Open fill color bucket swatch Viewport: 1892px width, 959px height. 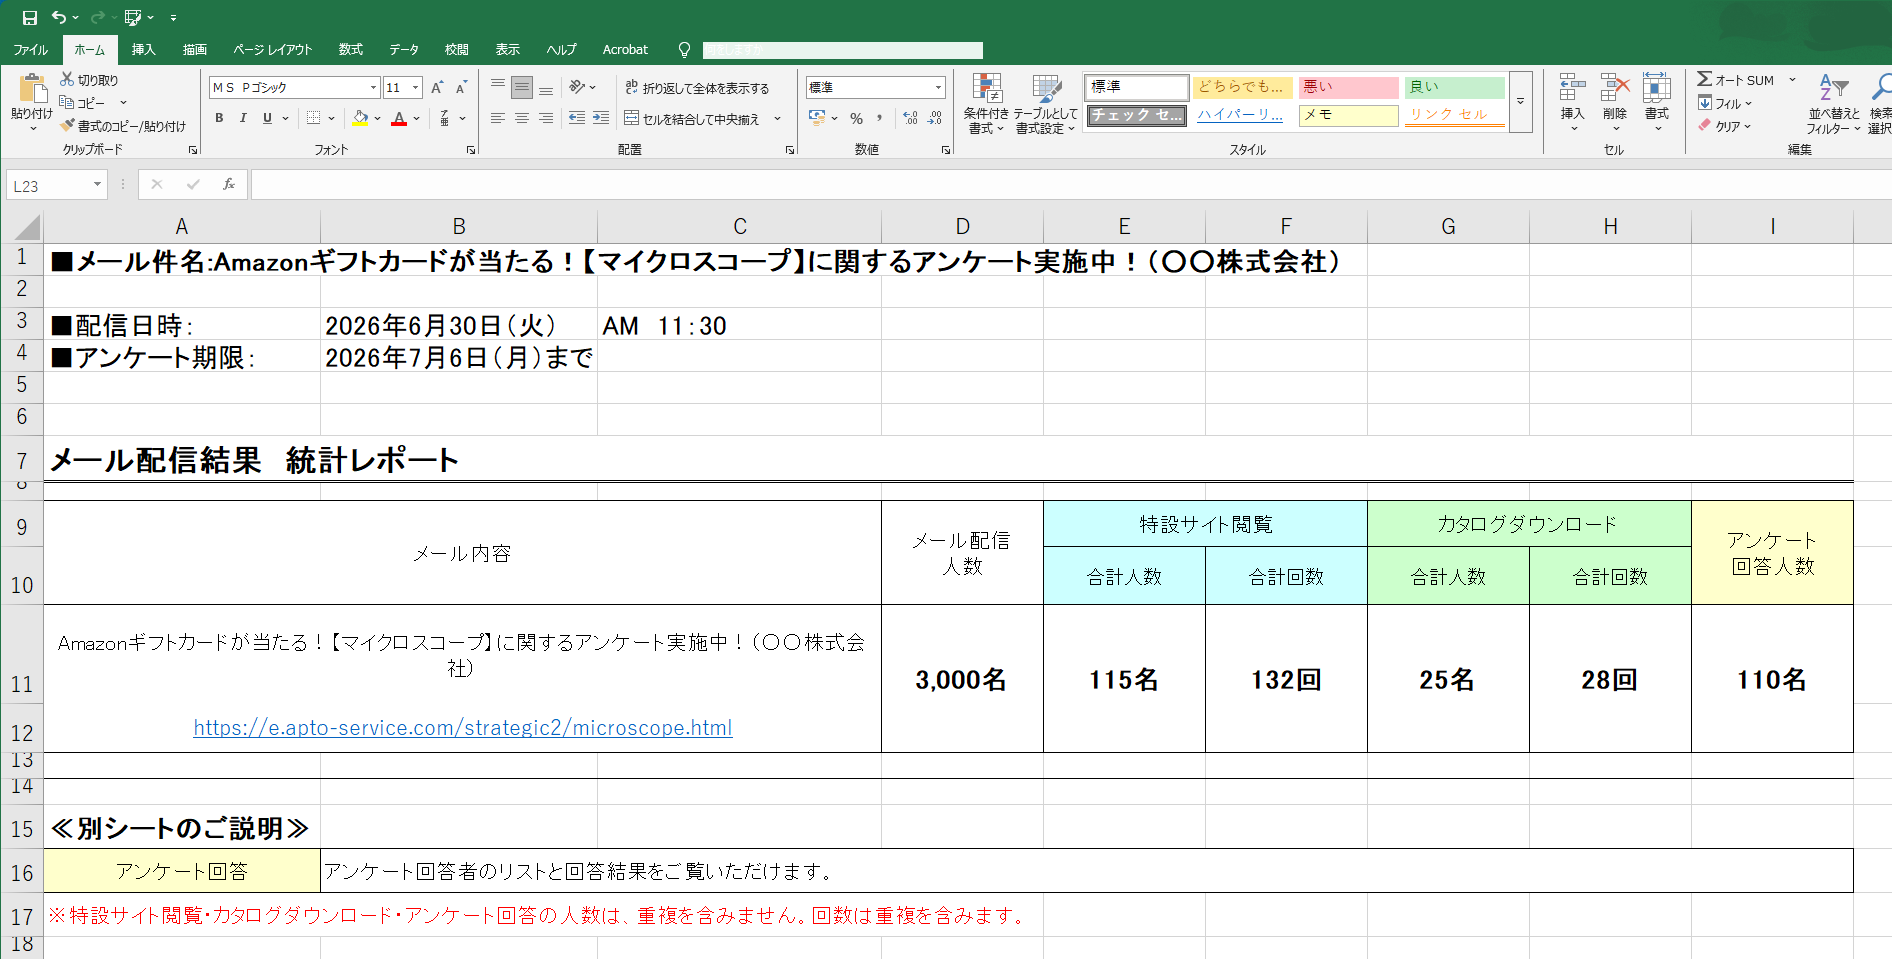click(x=360, y=118)
